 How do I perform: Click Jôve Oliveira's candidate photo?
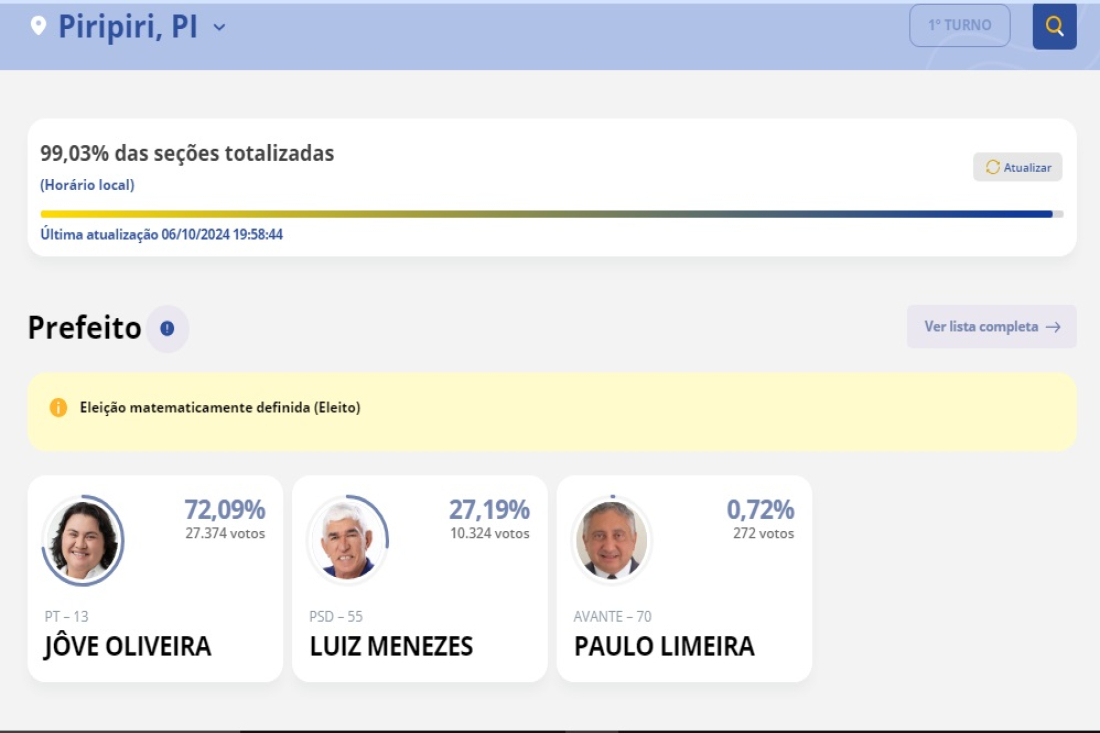pyautogui.click(x=83, y=540)
